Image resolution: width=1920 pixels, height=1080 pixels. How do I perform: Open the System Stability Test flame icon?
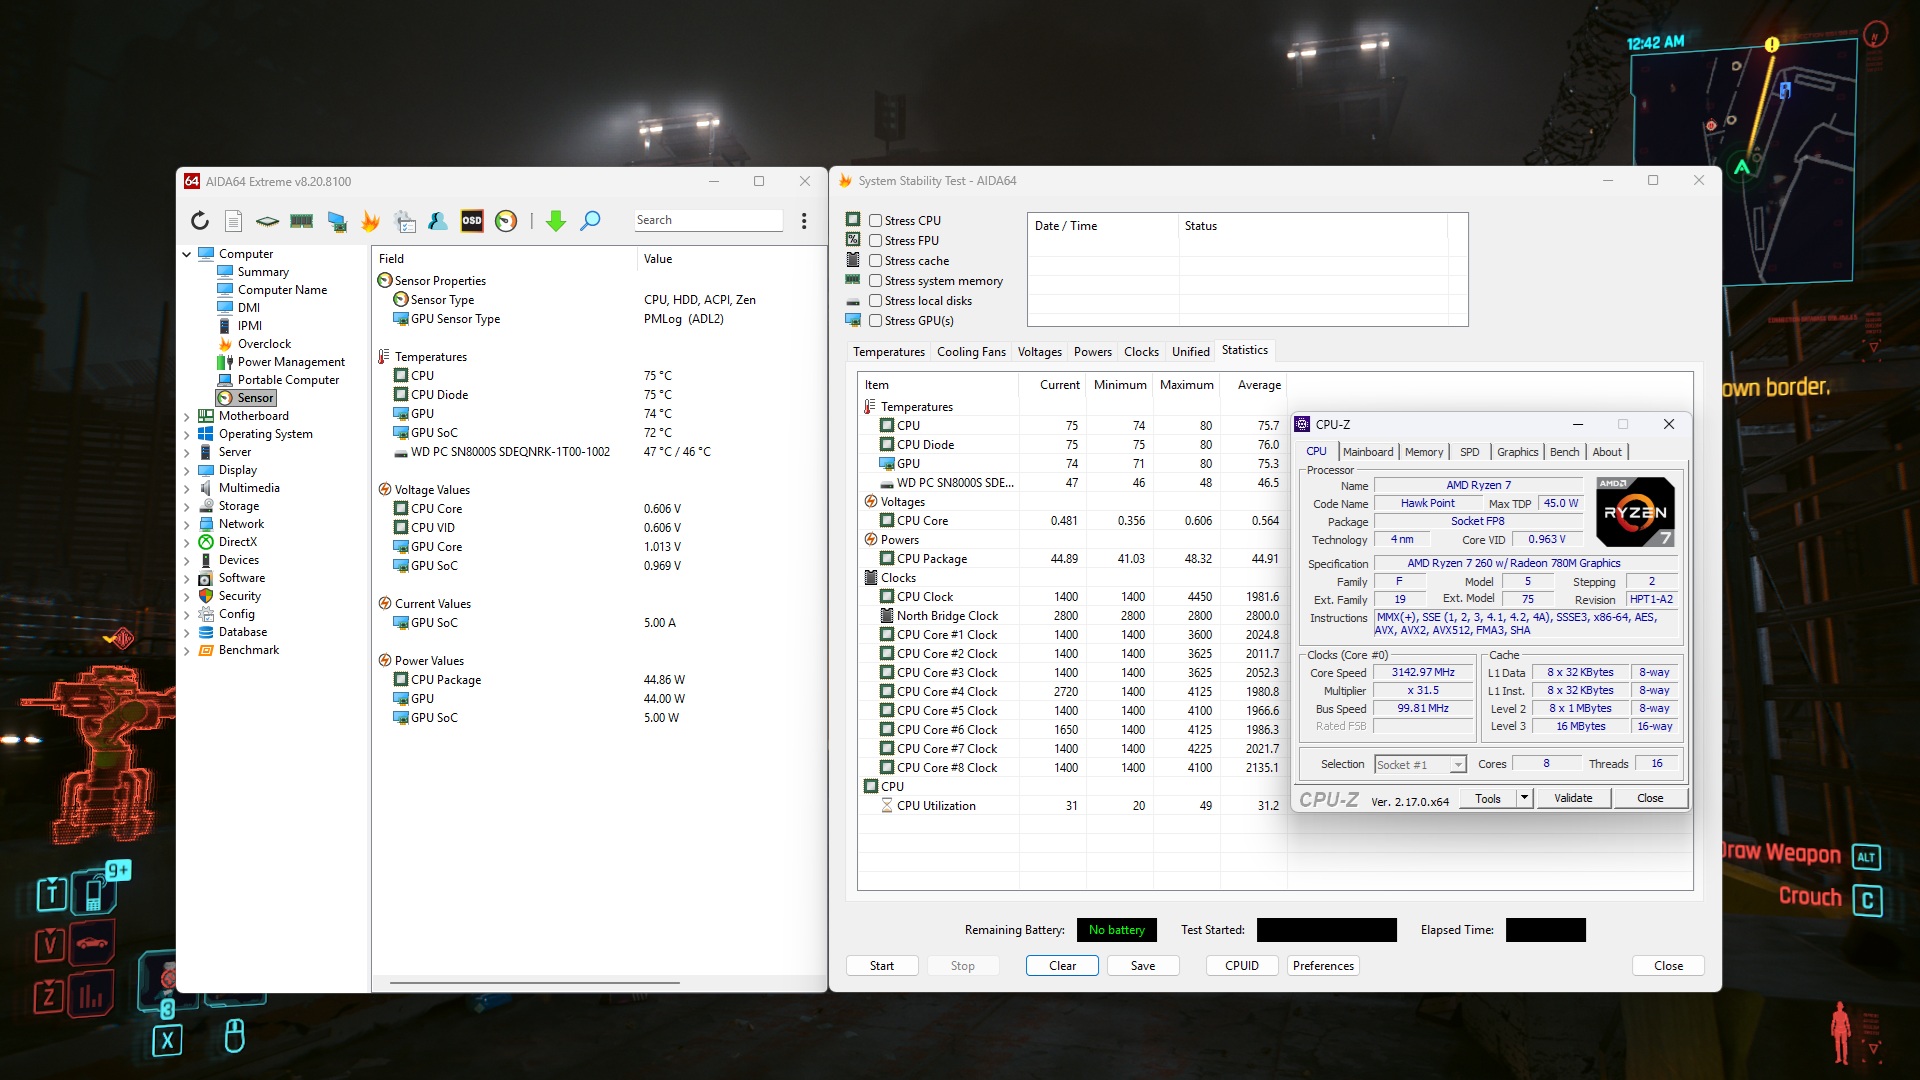click(370, 221)
